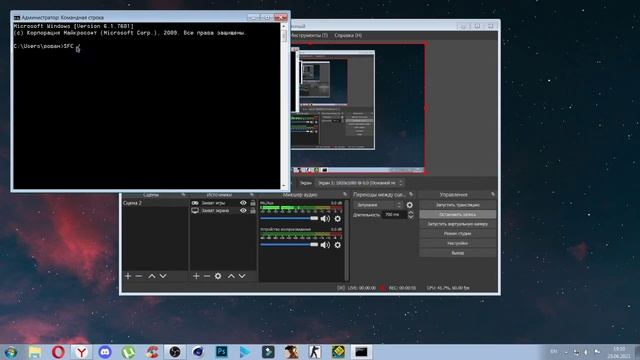
Task: Open source properties gear in Sources panel
Action: pyautogui.click(x=218, y=276)
